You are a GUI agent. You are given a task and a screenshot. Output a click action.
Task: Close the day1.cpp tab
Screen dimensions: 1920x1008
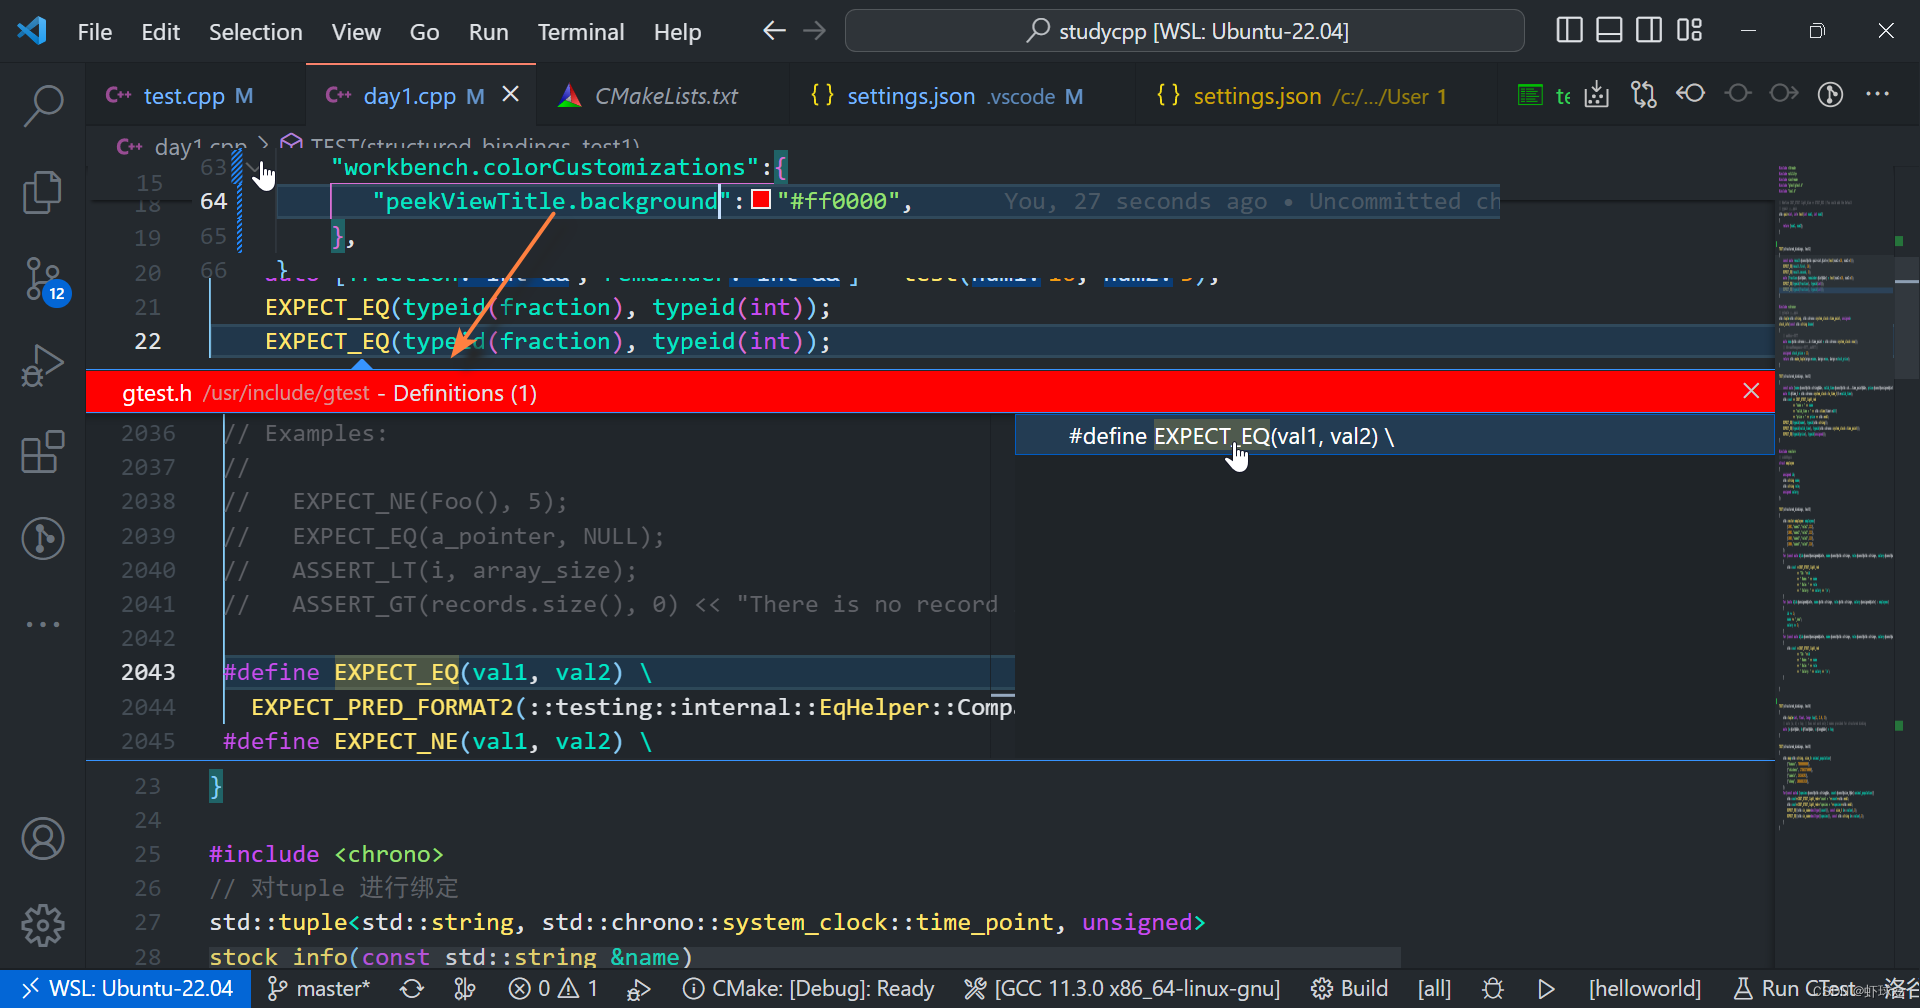pos(510,94)
